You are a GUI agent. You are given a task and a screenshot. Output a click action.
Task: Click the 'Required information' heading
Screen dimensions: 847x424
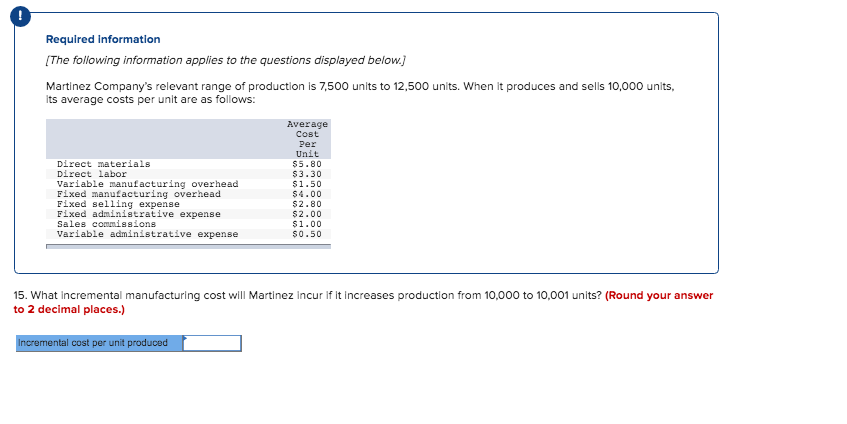[x=103, y=39]
